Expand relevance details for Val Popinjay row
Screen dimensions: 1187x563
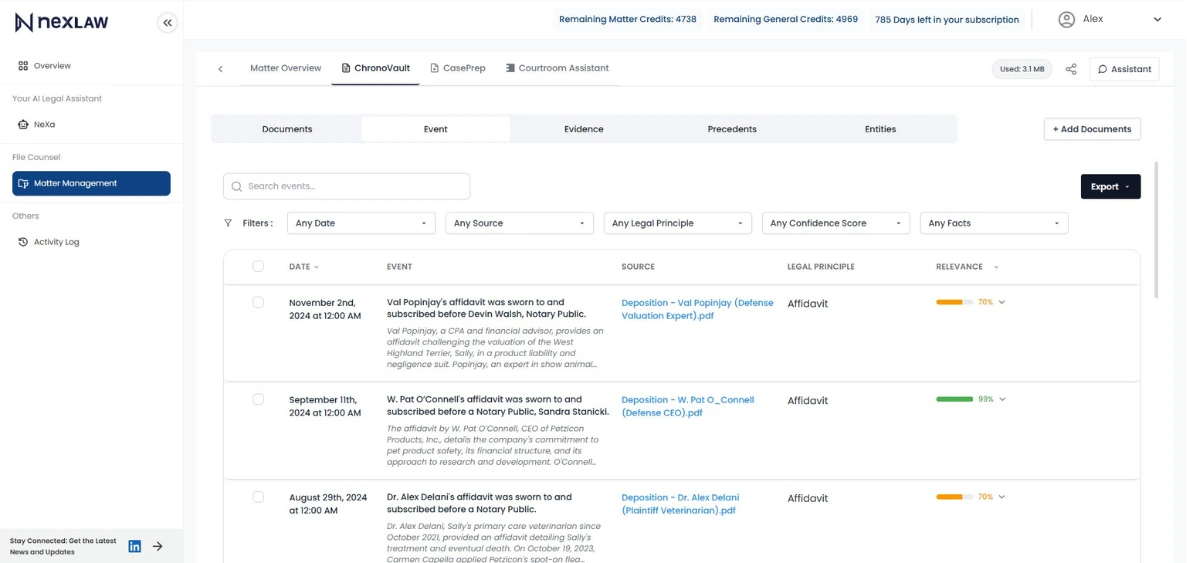pyautogui.click(x=1002, y=302)
